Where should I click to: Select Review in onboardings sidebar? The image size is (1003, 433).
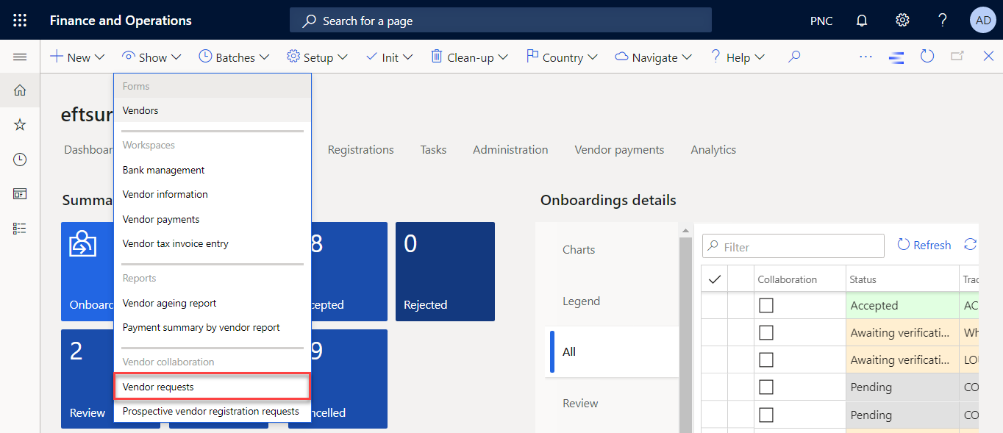(580, 403)
